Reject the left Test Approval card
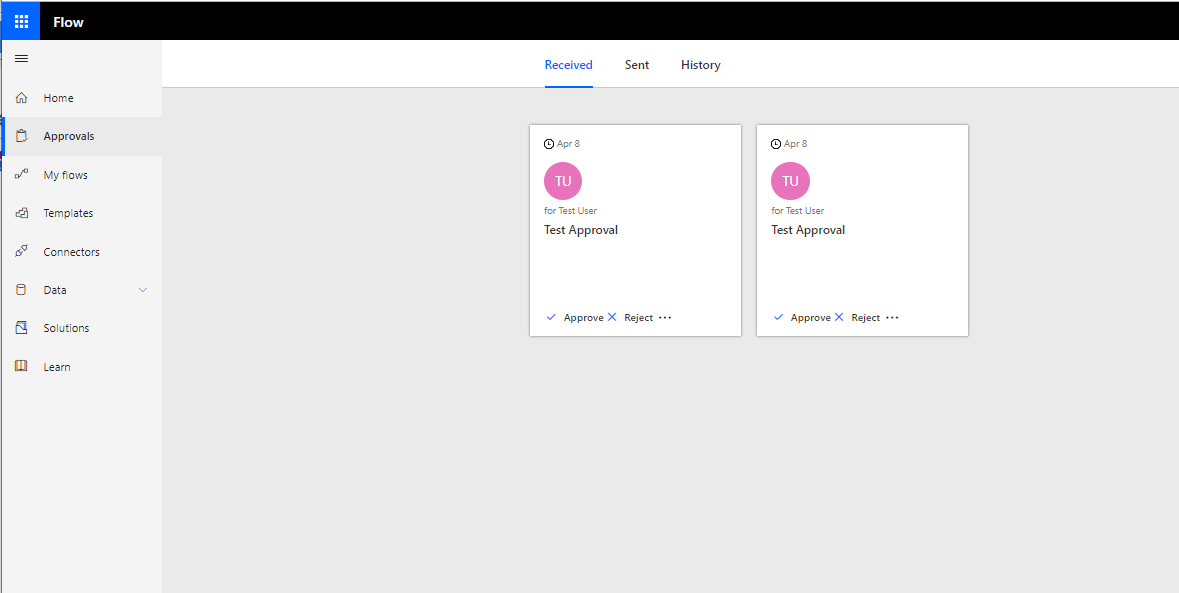Screen dimensions: 1179x593 [x=630, y=317]
